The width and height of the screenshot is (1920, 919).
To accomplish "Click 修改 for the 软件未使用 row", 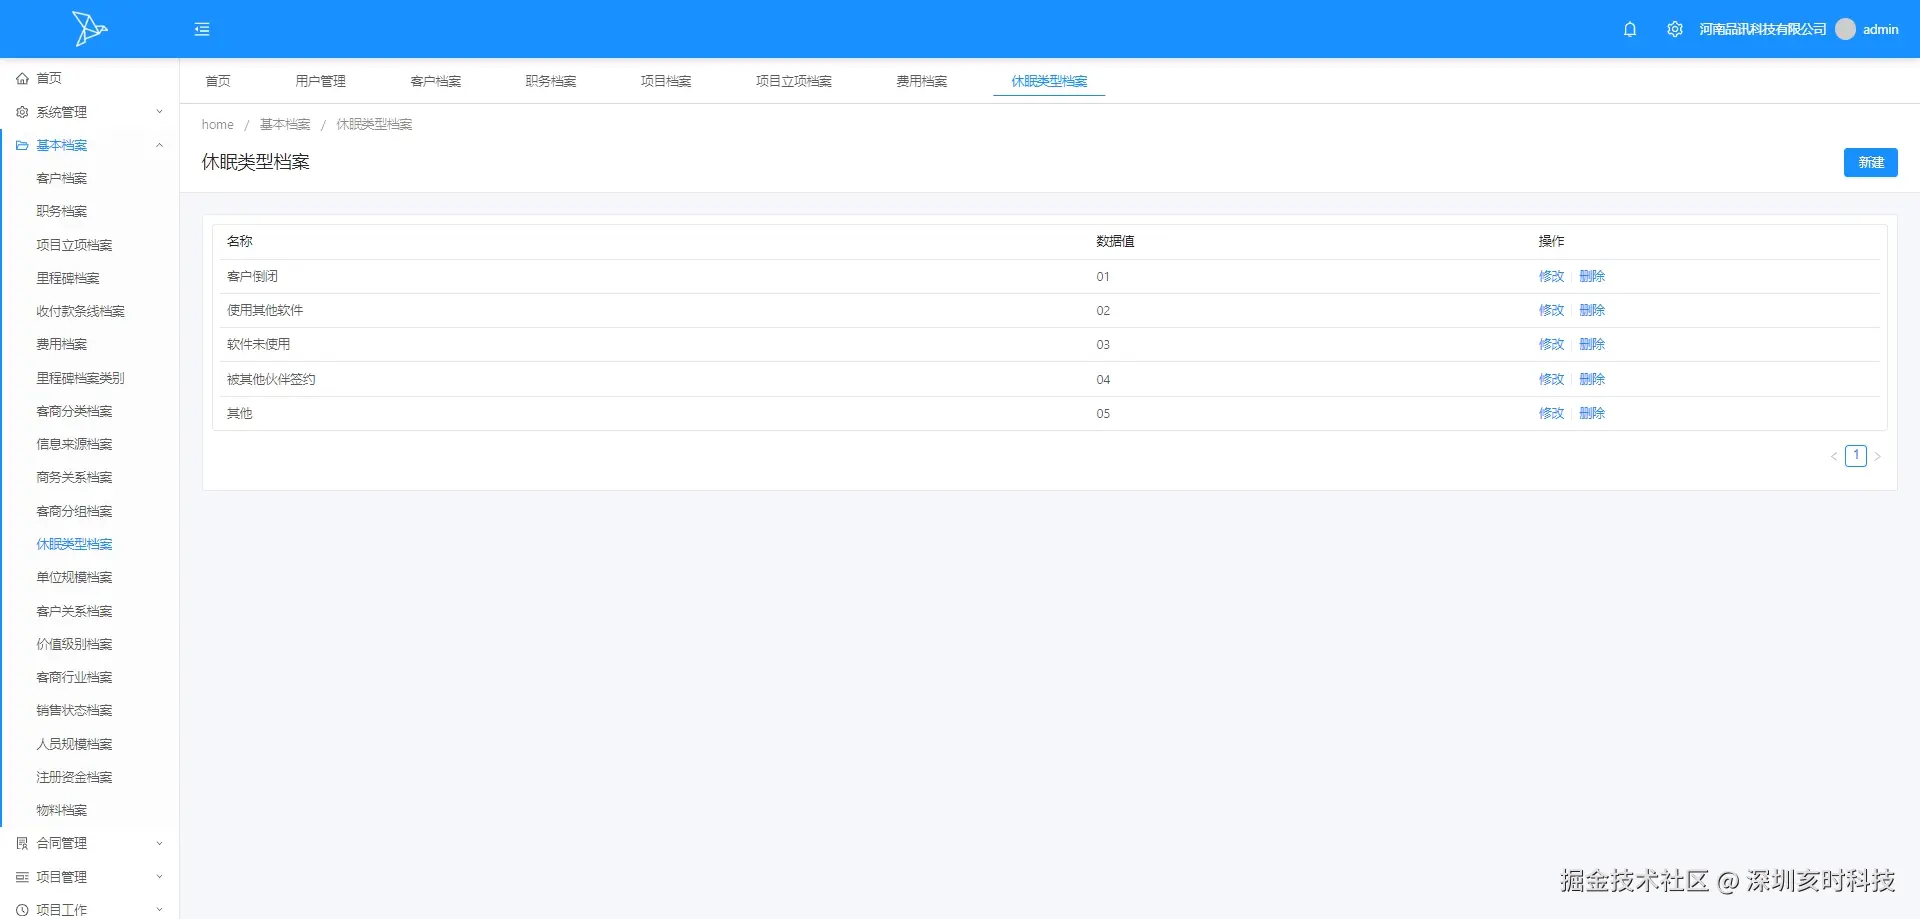I will pyautogui.click(x=1551, y=344).
